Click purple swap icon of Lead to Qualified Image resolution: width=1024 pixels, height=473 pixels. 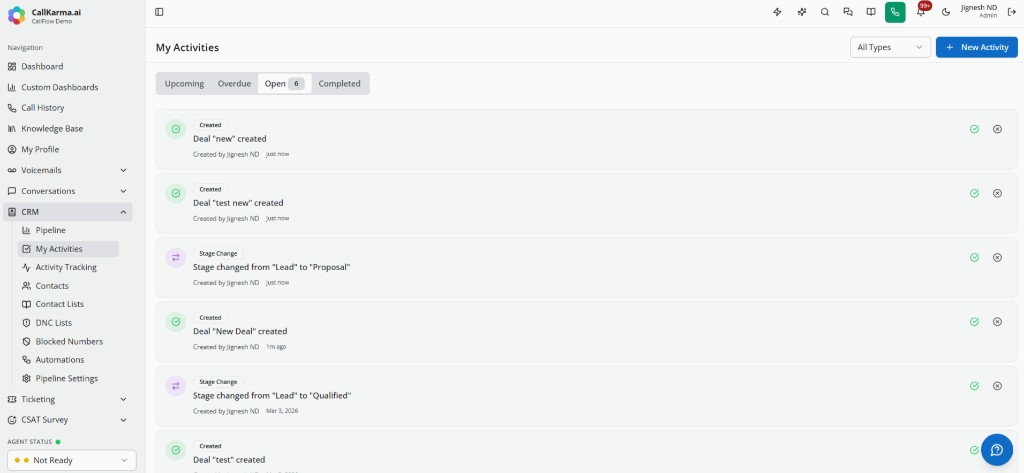pos(175,386)
